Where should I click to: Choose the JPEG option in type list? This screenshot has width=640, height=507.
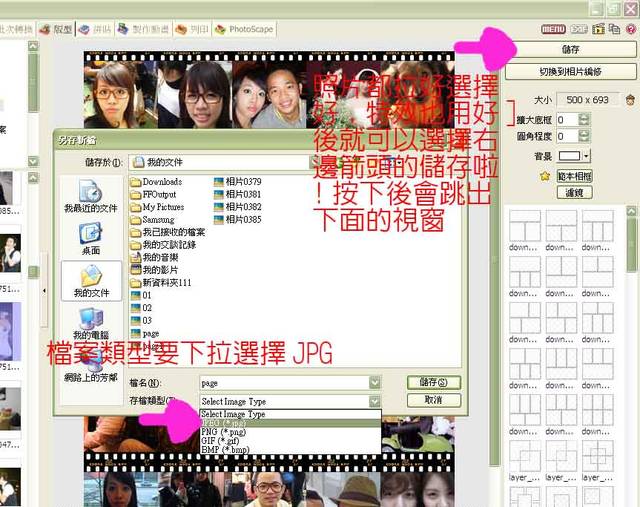(290, 424)
